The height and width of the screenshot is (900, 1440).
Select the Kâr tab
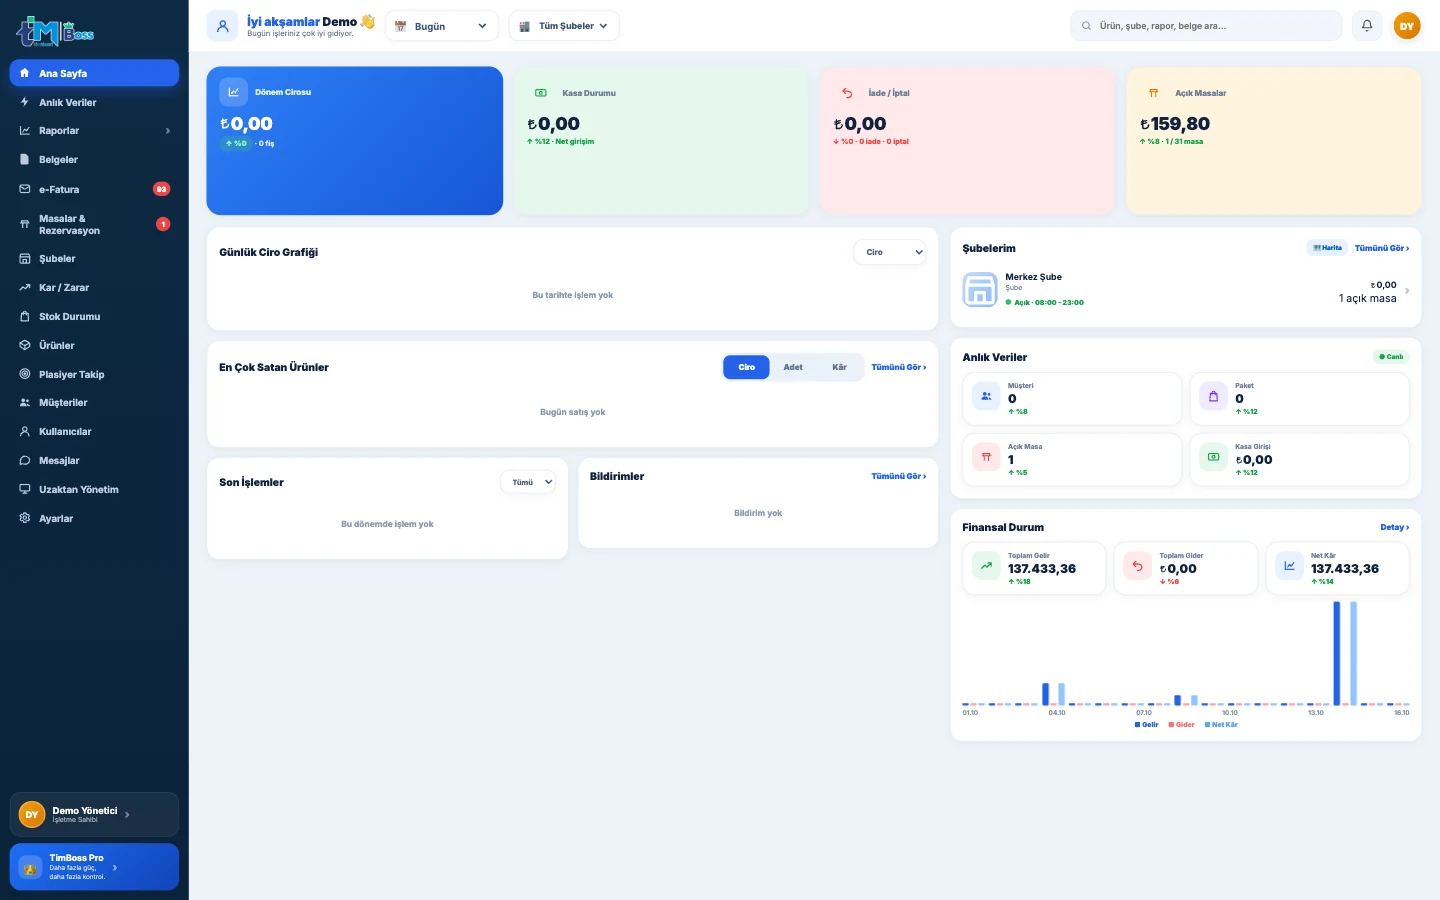(840, 367)
